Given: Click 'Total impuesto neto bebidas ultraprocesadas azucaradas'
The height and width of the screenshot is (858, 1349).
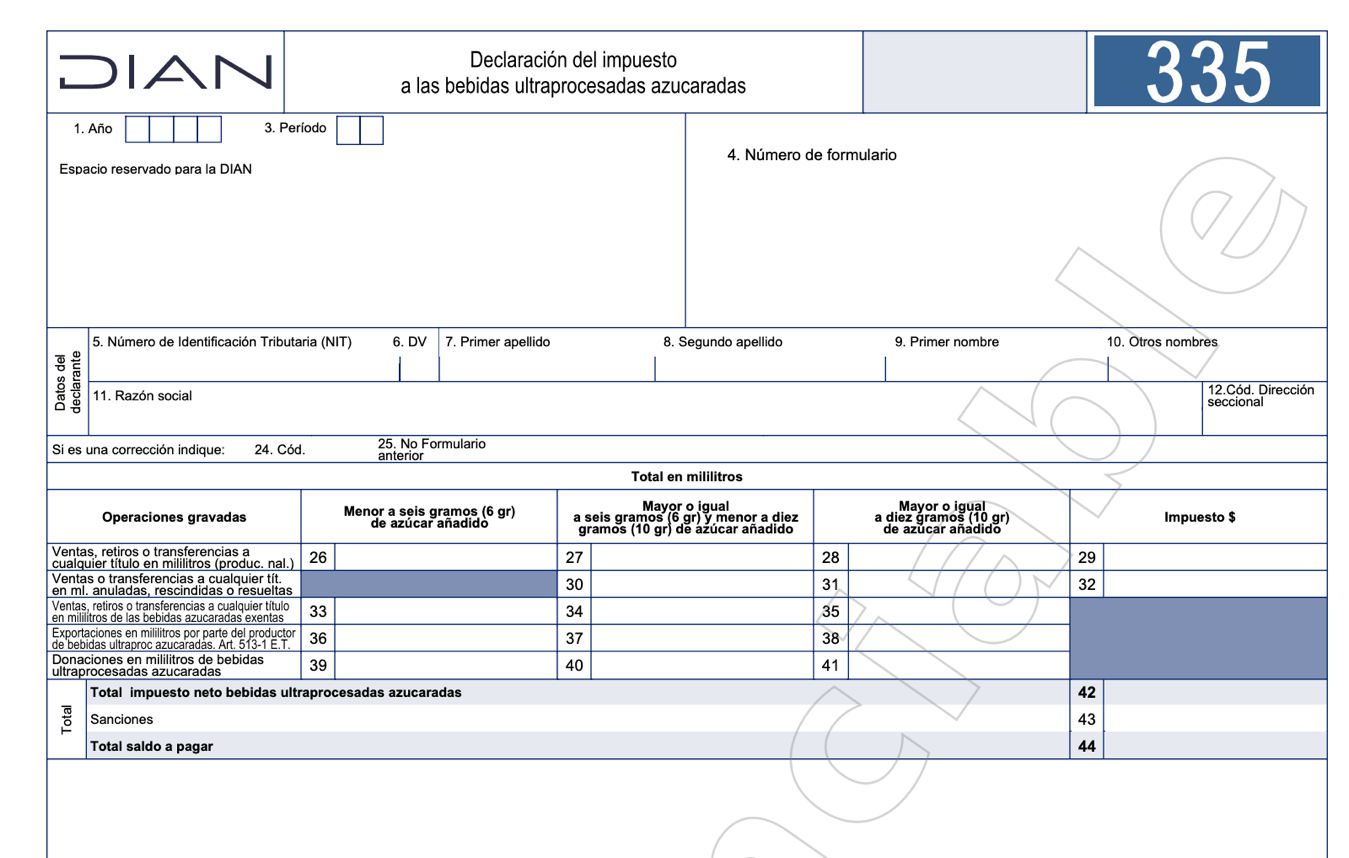Looking at the screenshot, I should [276, 693].
